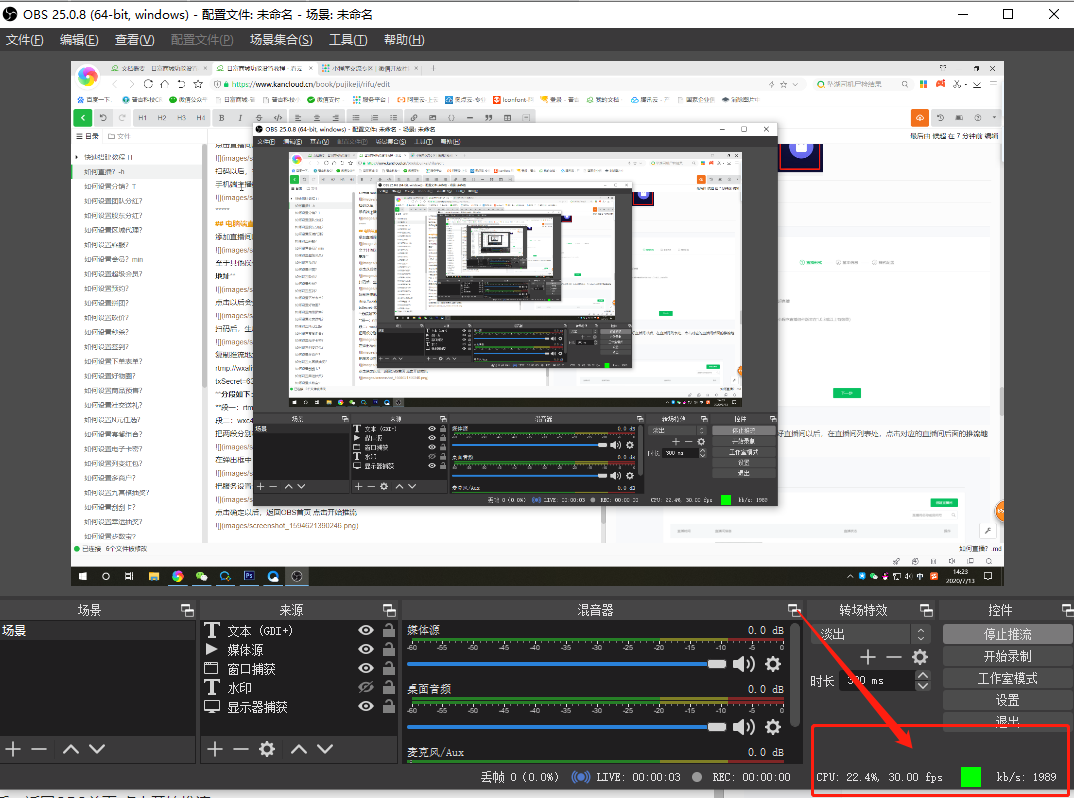Open the 场景集合(S) menu
The width and height of the screenshot is (1074, 798).
[x=281, y=40]
